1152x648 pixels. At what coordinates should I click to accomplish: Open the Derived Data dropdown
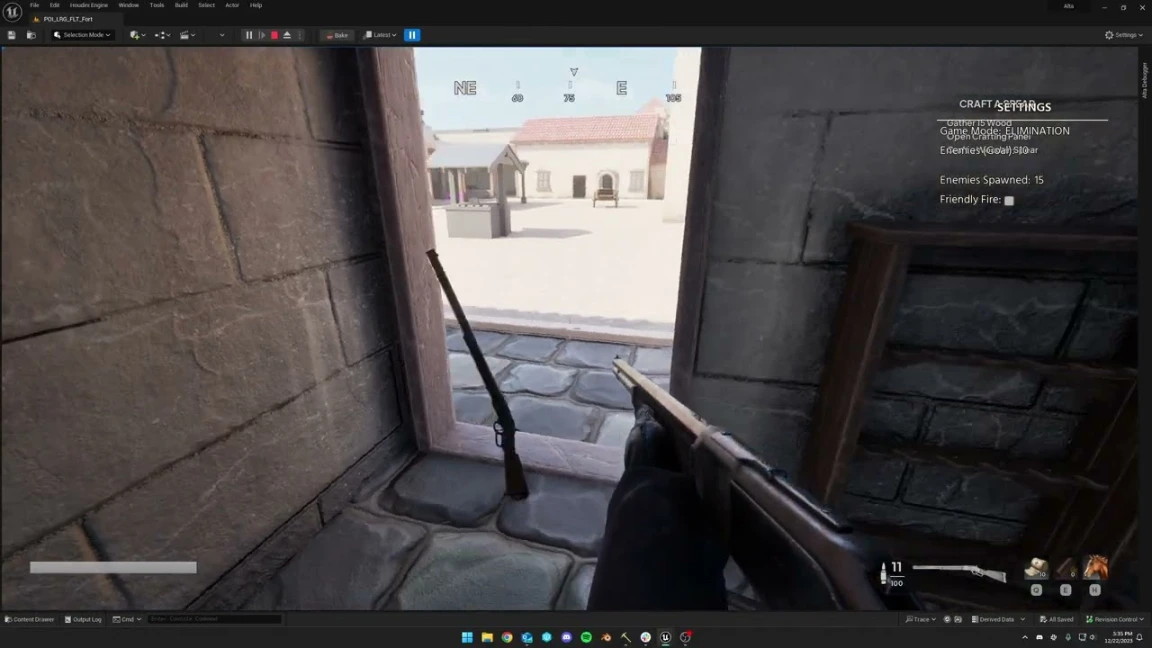pyautogui.click(x=997, y=619)
